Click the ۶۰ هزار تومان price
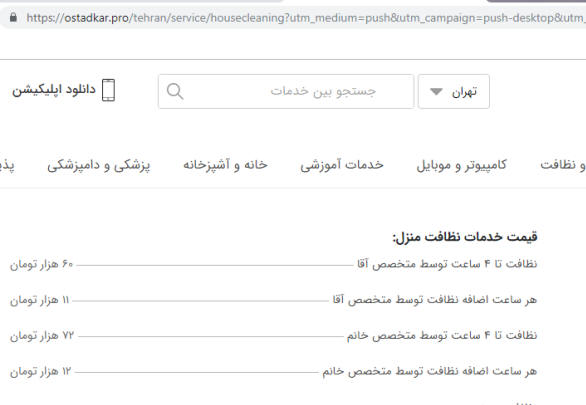Screen dimensions: 586x405 point(41,265)
